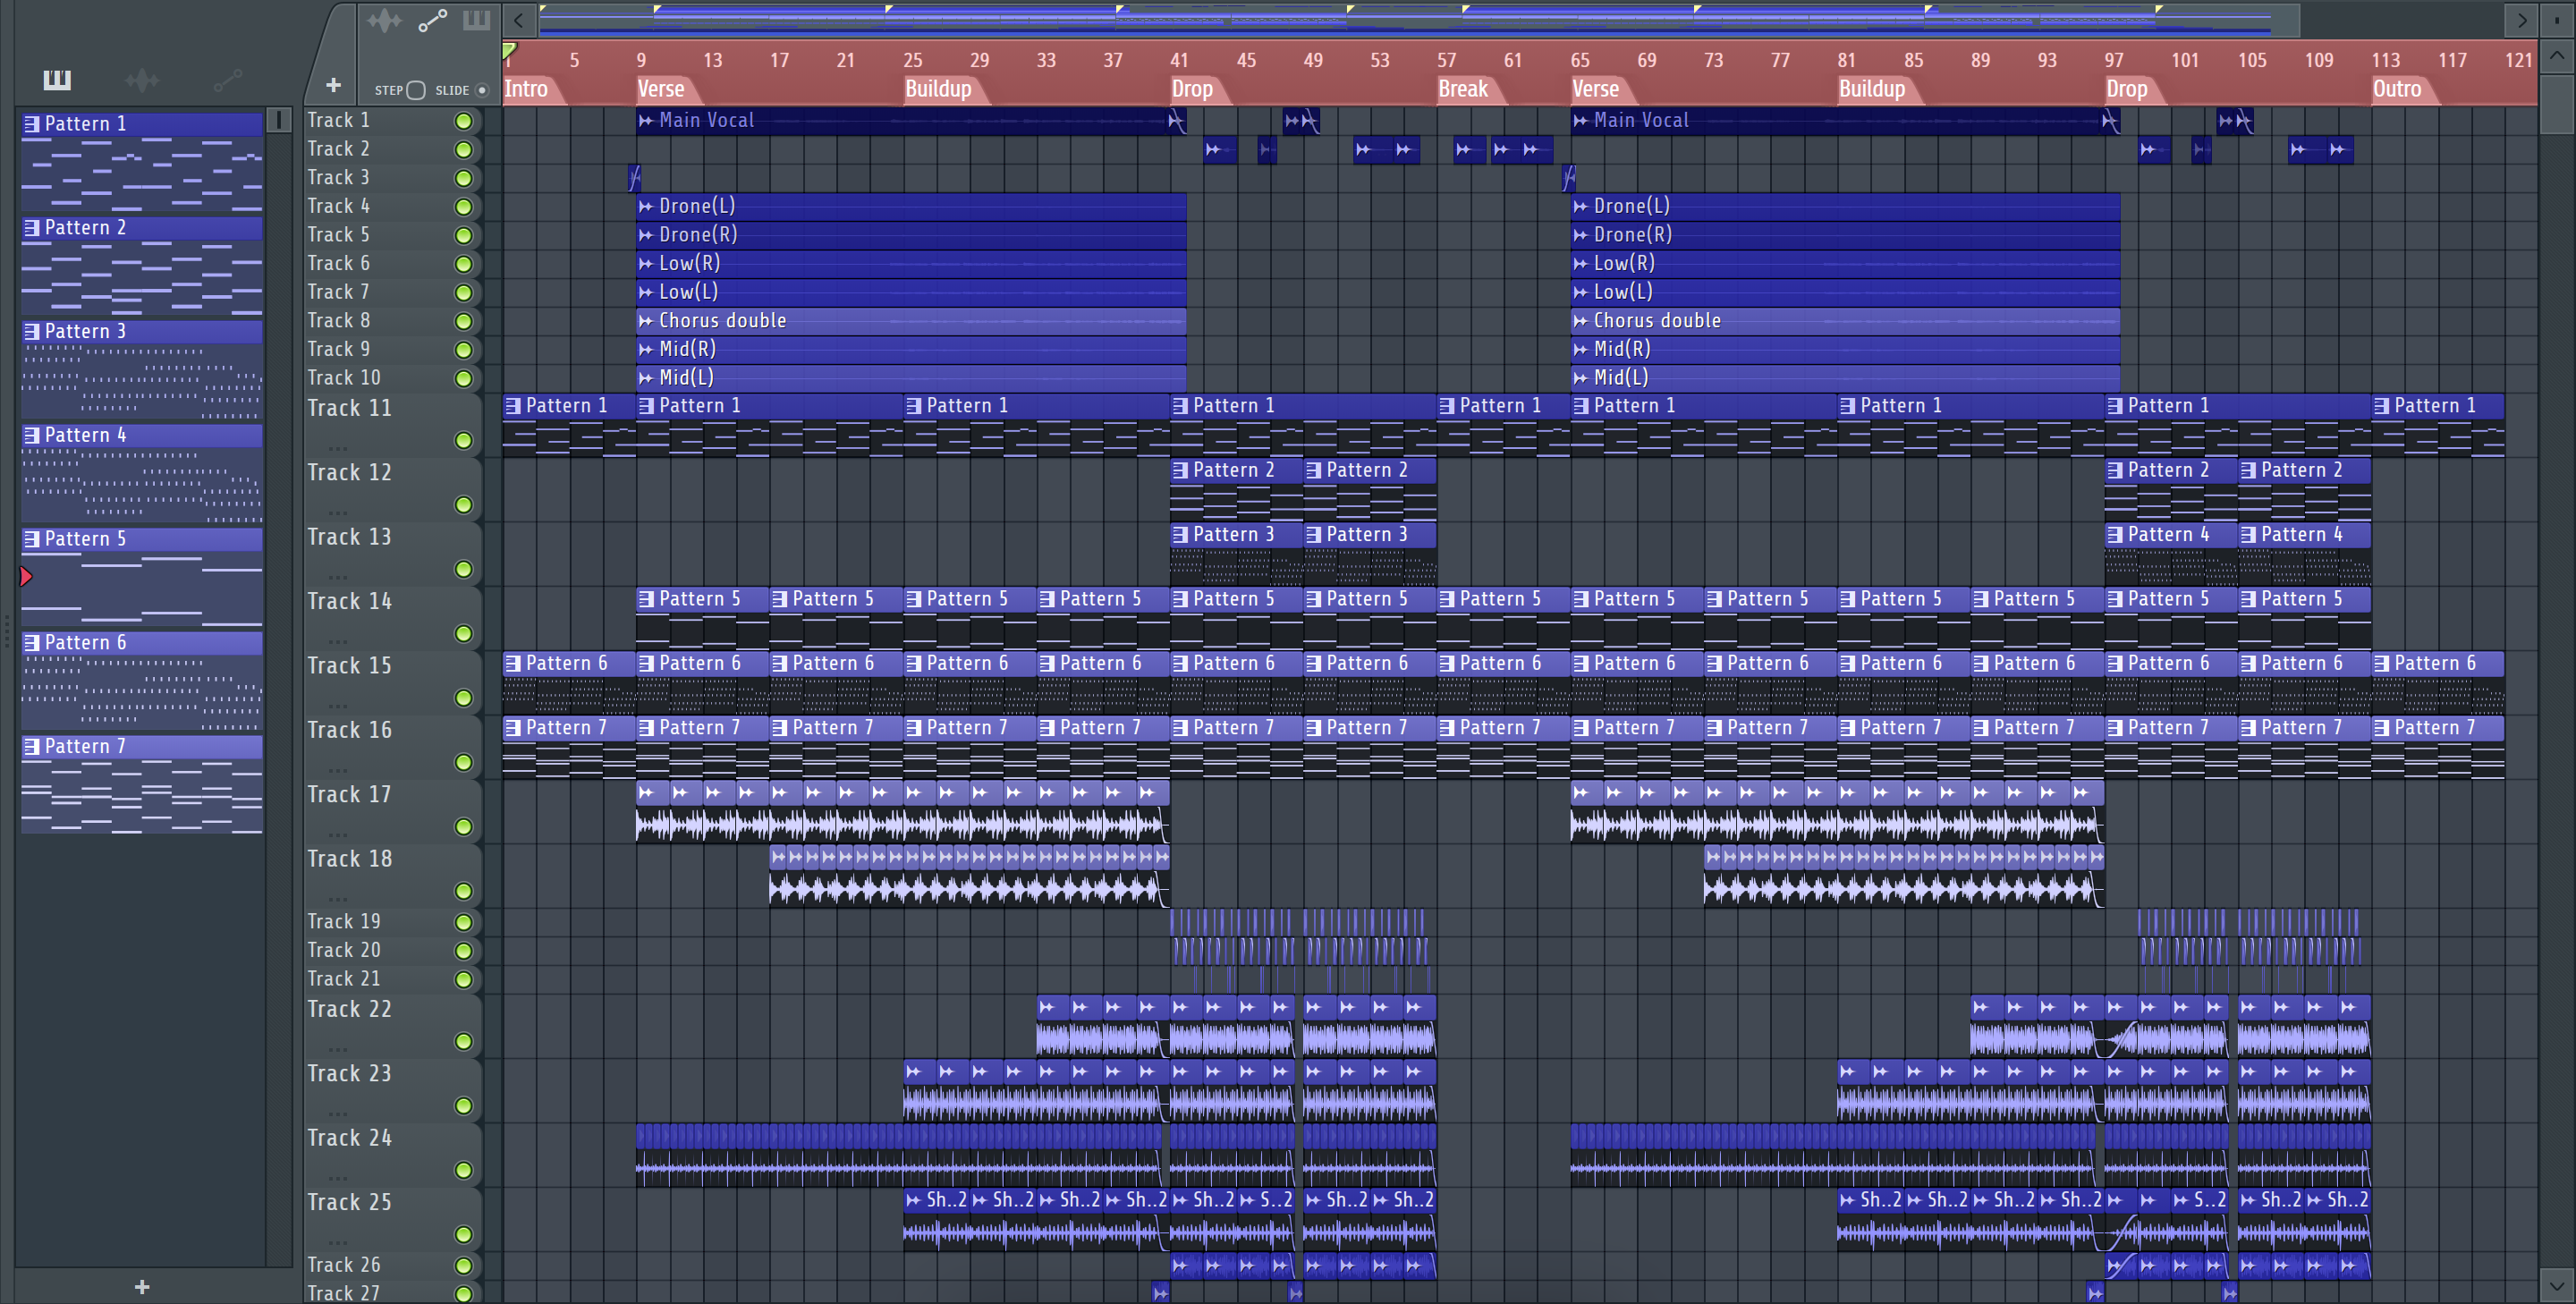Click the Pattern 1 icon in the picker
The width and height of the screenshot is (2576, 1304).
[32, 124]
